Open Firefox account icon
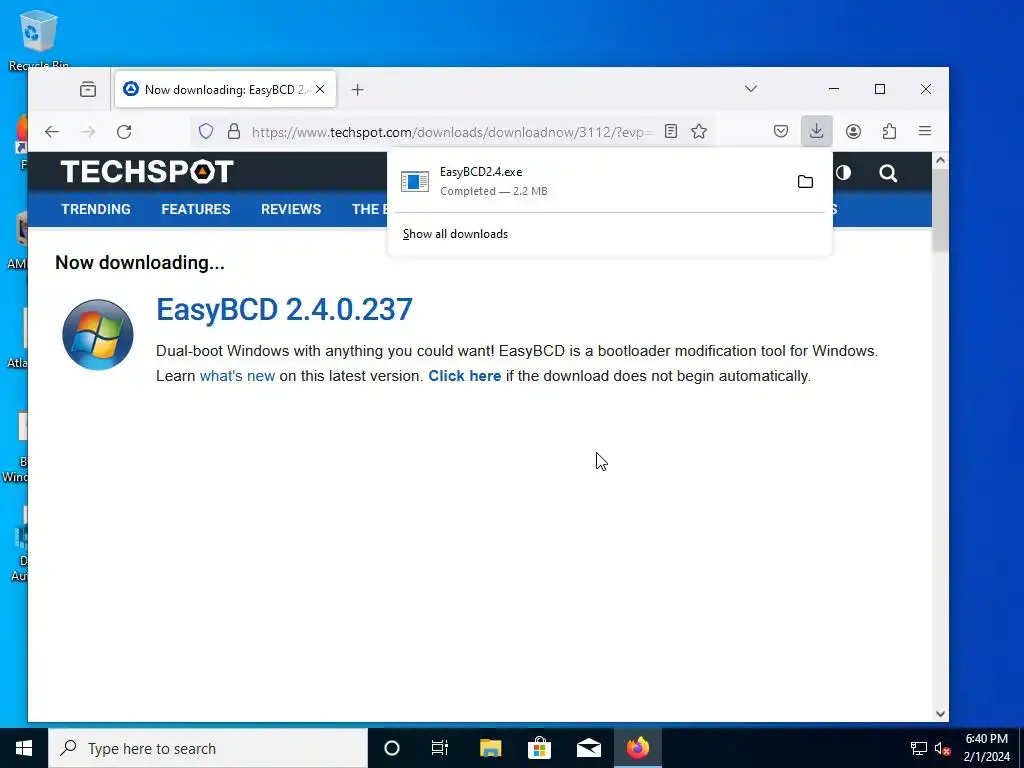This screenshot has width=1024, height=768. pyautogui.click(x=853, y=131)
